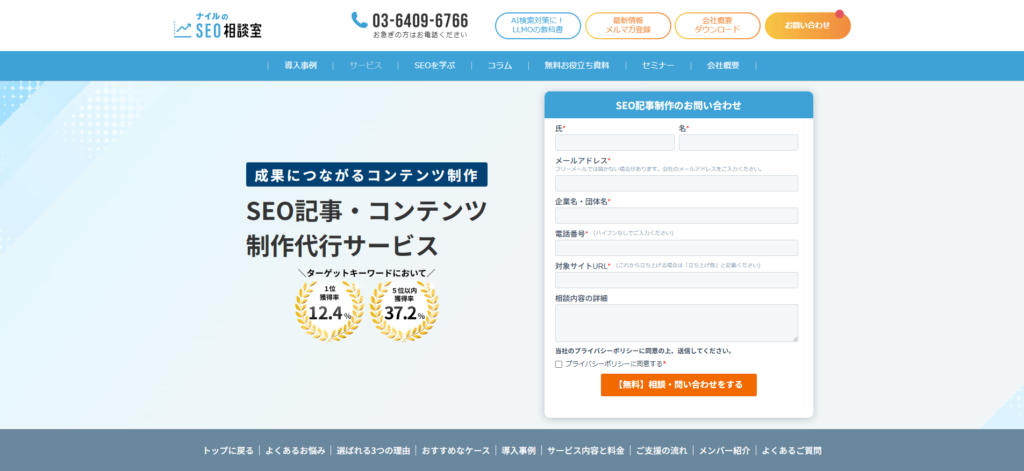Image resolution: width=1024 pixels, height=471 pixels.
Task: Focus the 氏 input field
Action: (615, 142)
